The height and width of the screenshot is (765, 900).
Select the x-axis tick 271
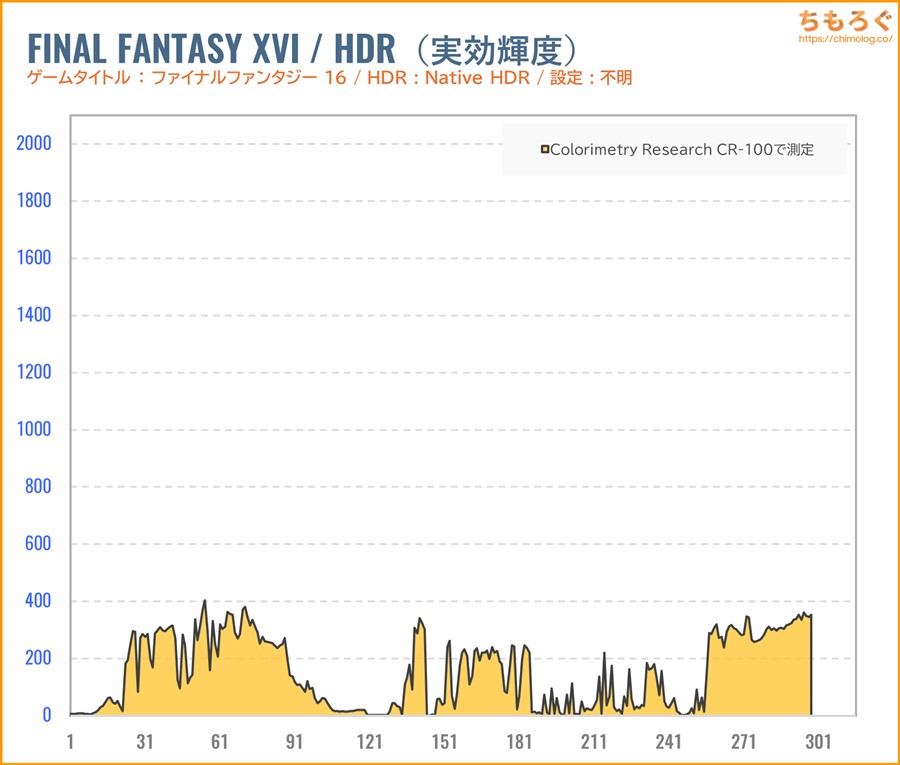click(x=743, y=741)
